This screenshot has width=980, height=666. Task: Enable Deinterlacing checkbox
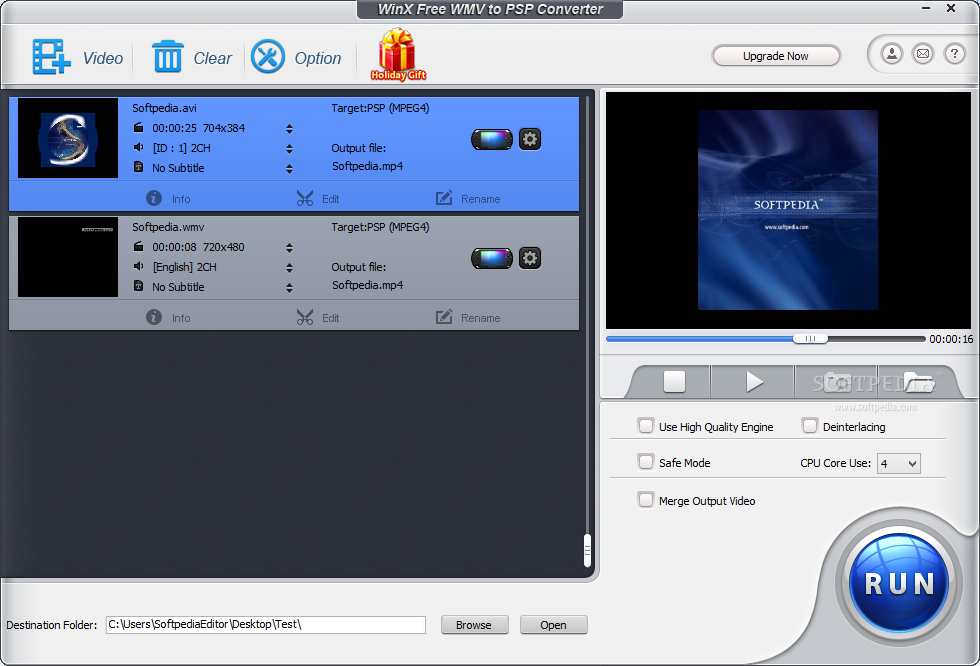pyautogui.click(x=809, y=426)
